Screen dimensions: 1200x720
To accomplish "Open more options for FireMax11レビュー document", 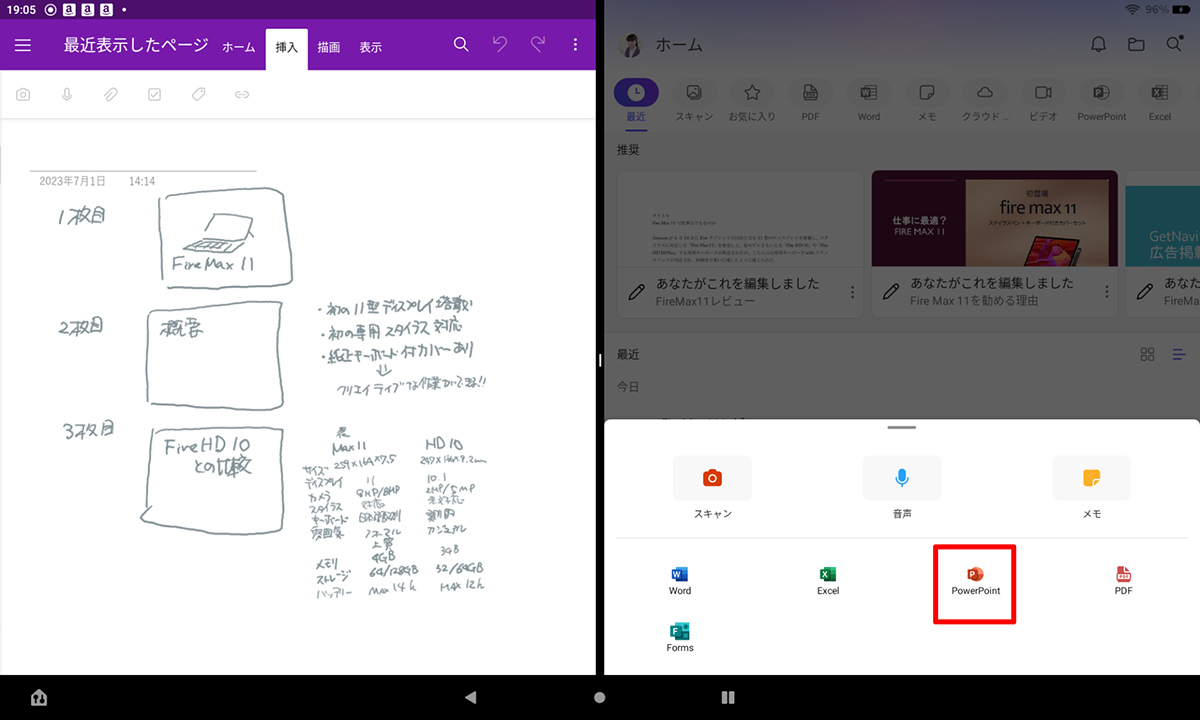I will [x=852, y=292].
